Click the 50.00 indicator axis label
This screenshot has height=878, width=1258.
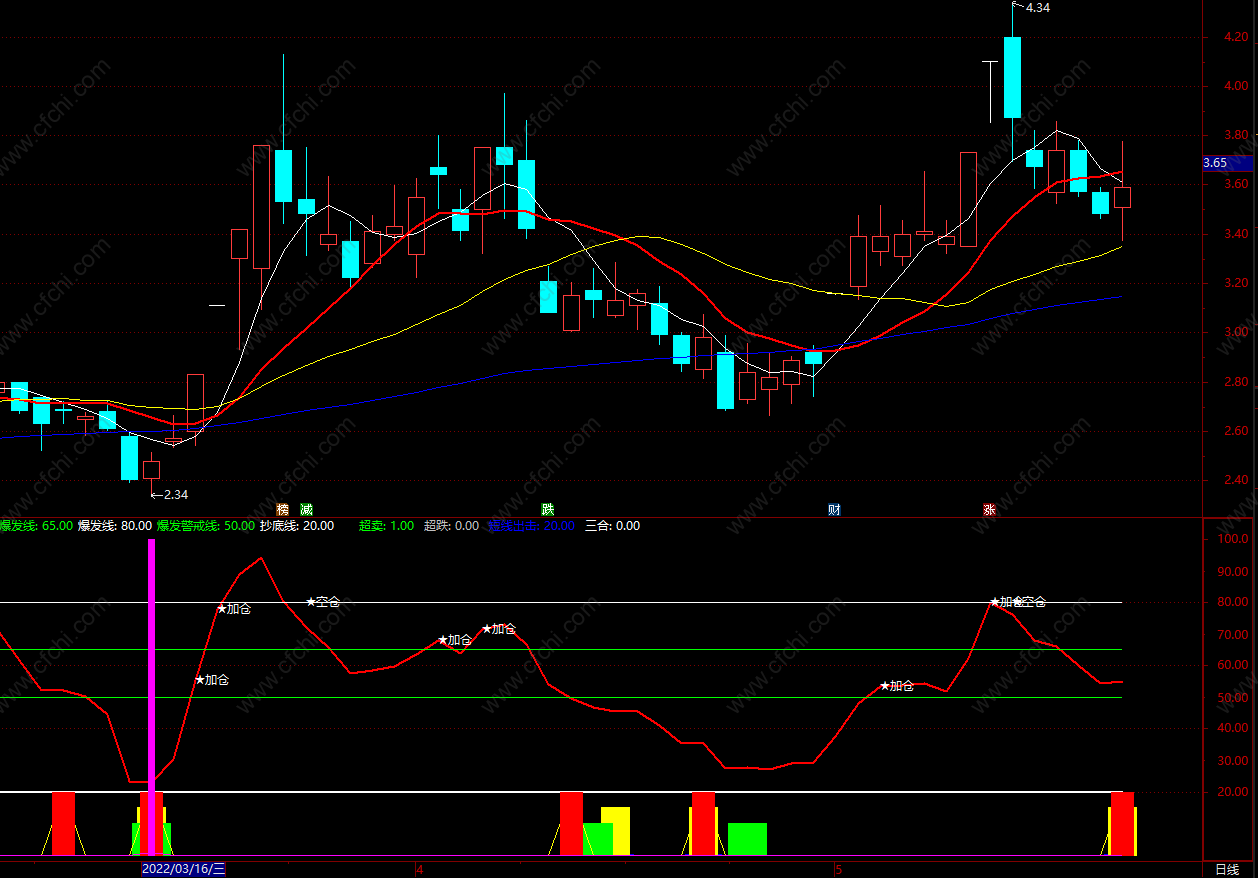[x=1234, y=697]
